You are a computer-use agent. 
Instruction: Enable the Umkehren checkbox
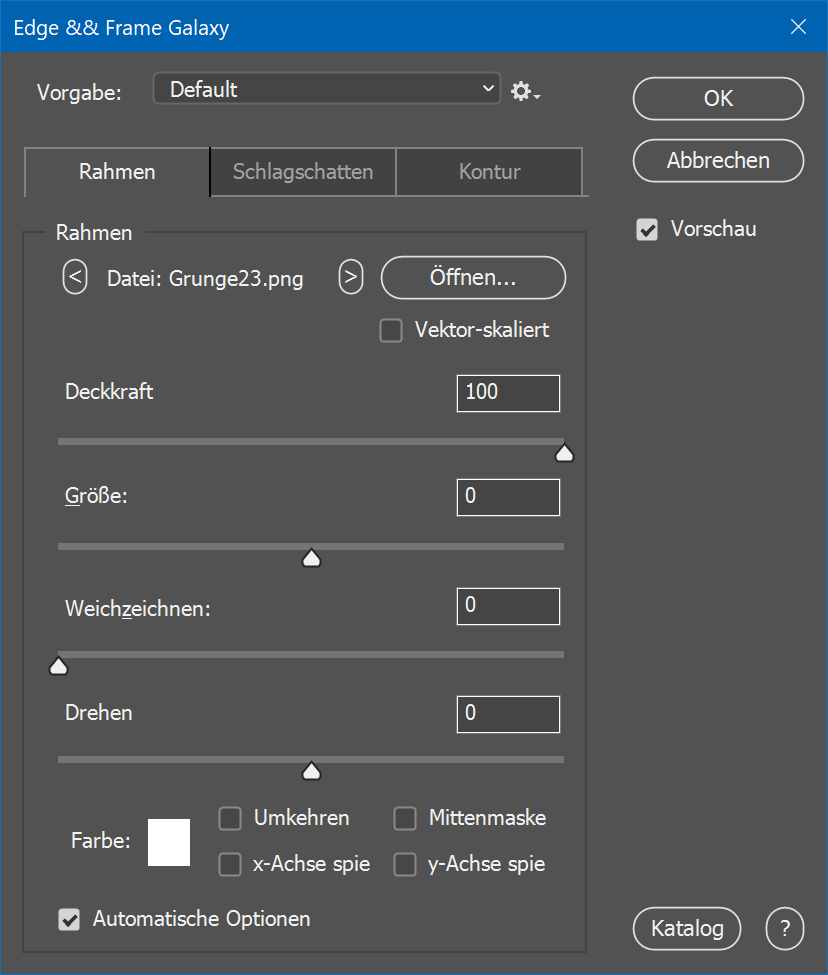point(230,819)
